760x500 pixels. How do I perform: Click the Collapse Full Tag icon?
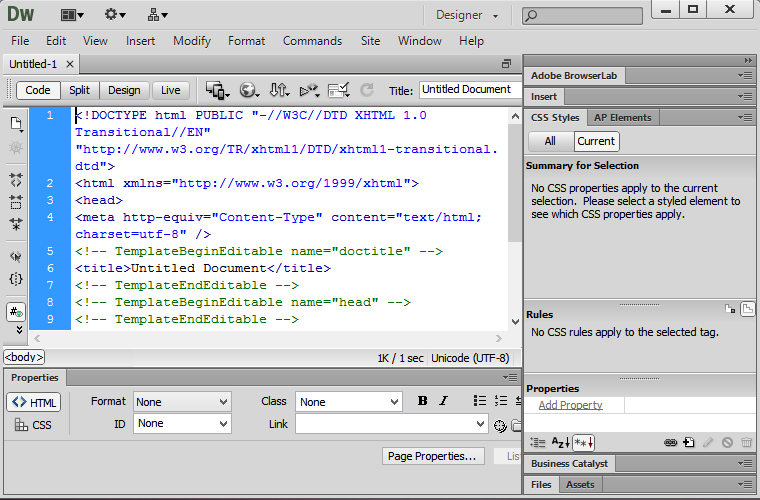click(16, 180)
